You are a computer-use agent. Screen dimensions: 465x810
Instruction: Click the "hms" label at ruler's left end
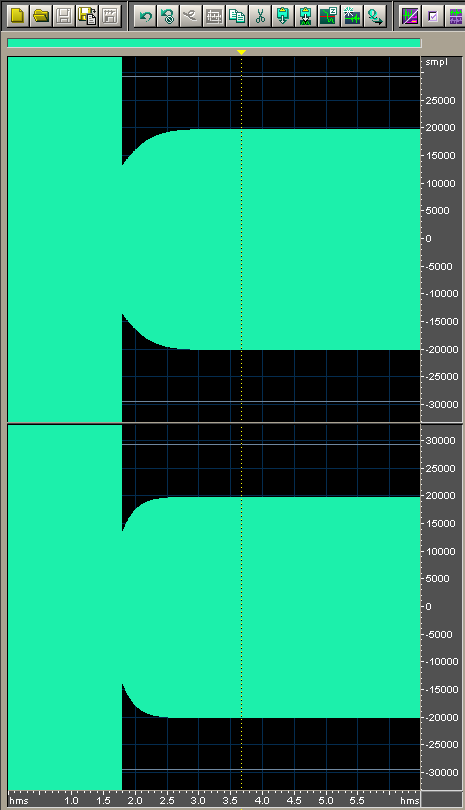[19, 800]
